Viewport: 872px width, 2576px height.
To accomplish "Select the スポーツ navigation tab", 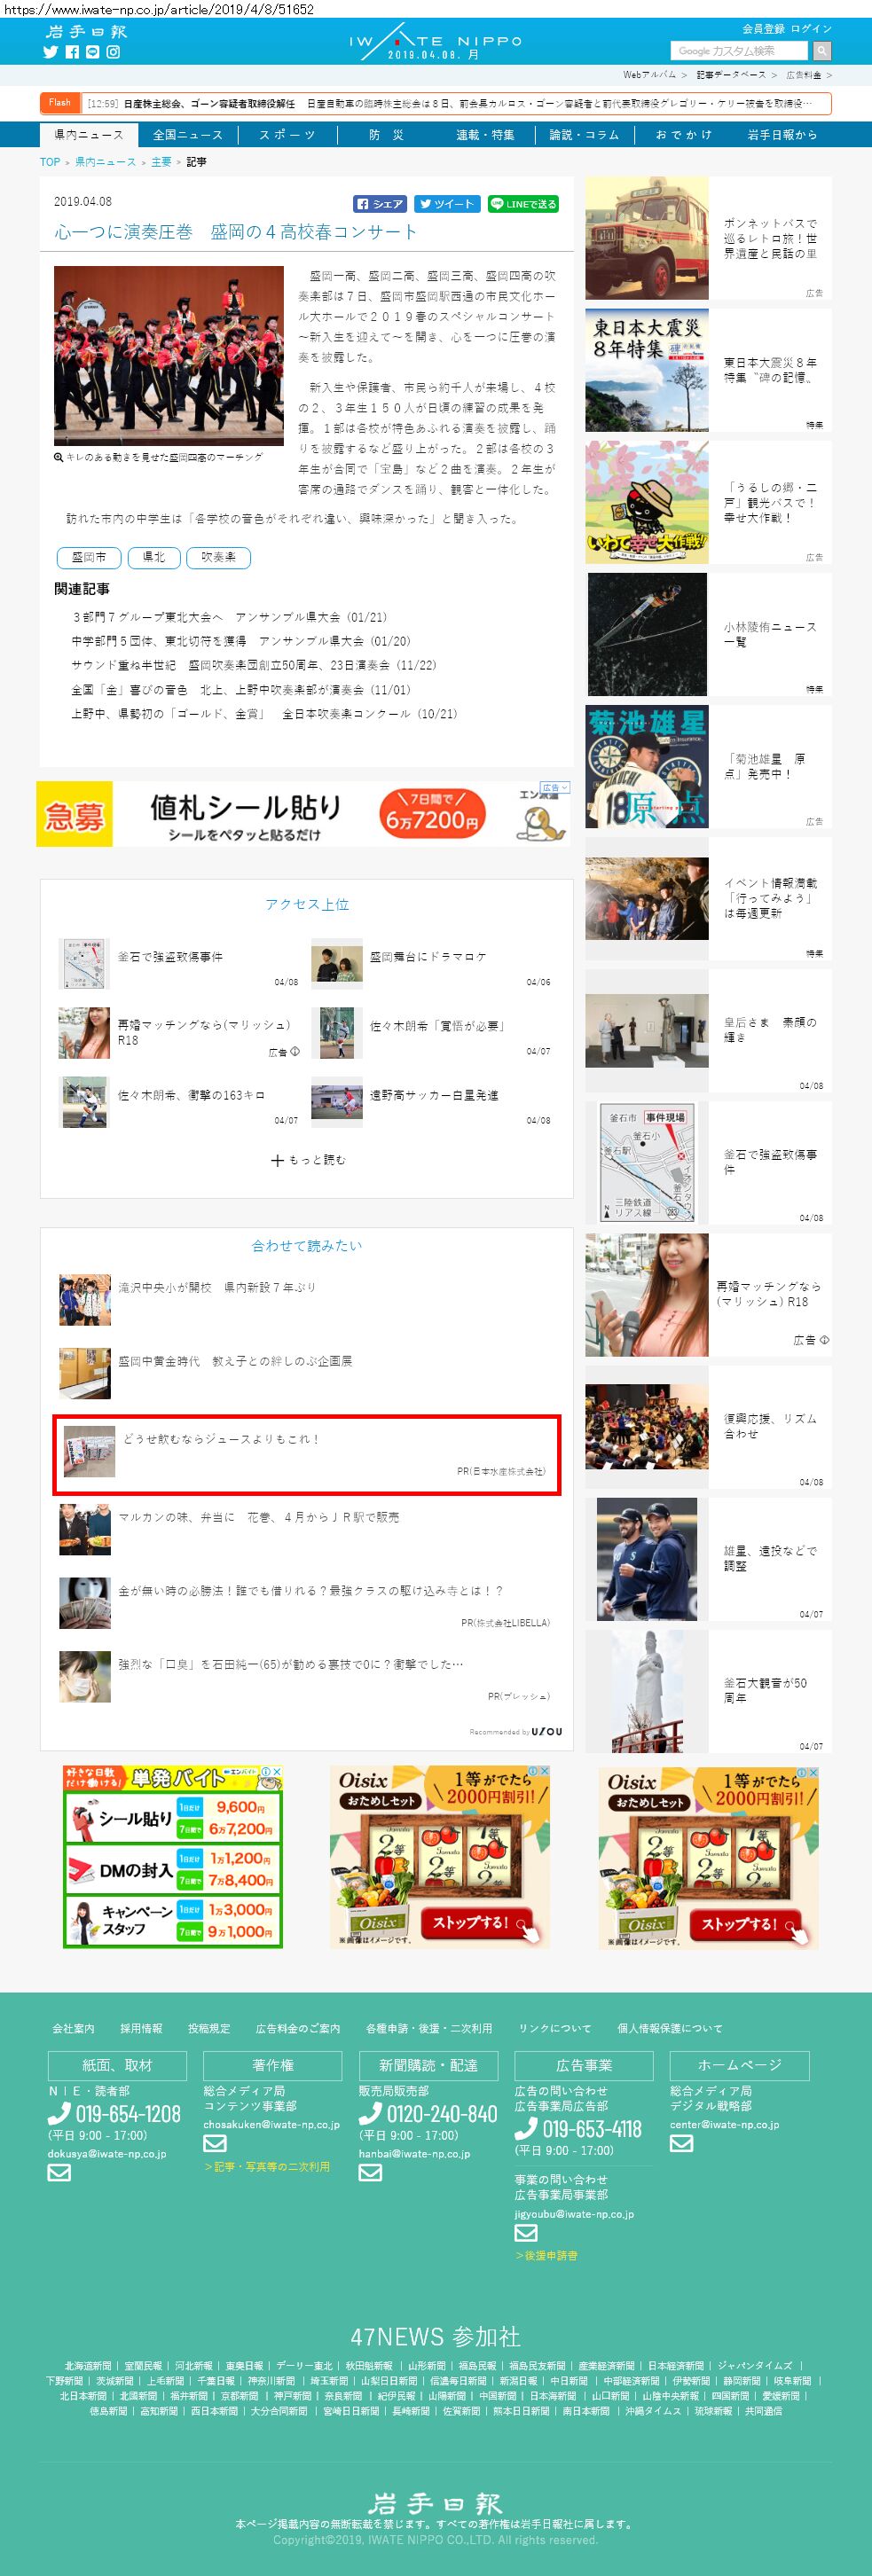I will 287,135.
